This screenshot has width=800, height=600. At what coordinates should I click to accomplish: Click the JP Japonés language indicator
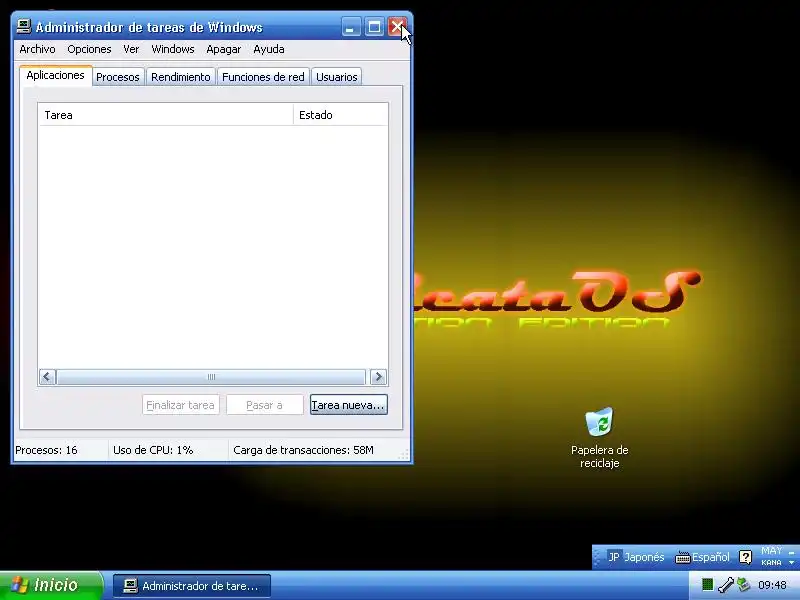pyautogui.click(x=636, y=557)
